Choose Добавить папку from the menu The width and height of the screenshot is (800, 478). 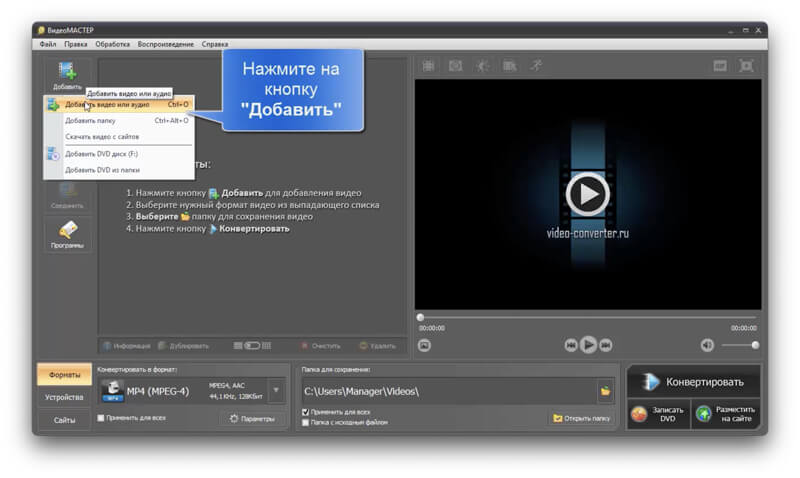(119, 121)
